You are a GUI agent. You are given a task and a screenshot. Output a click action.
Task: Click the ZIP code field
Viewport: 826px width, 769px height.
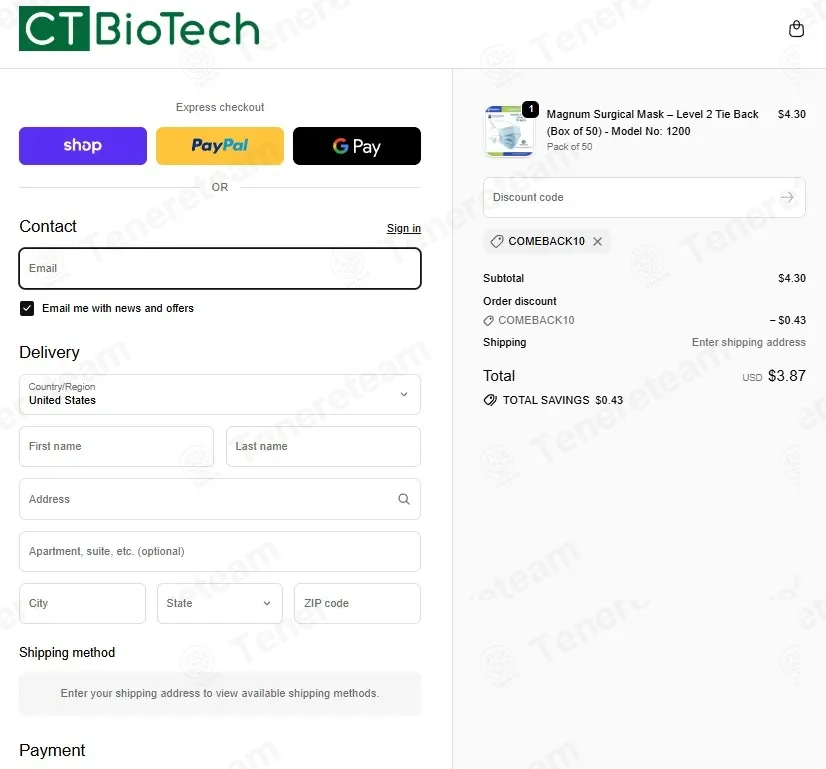357,603
